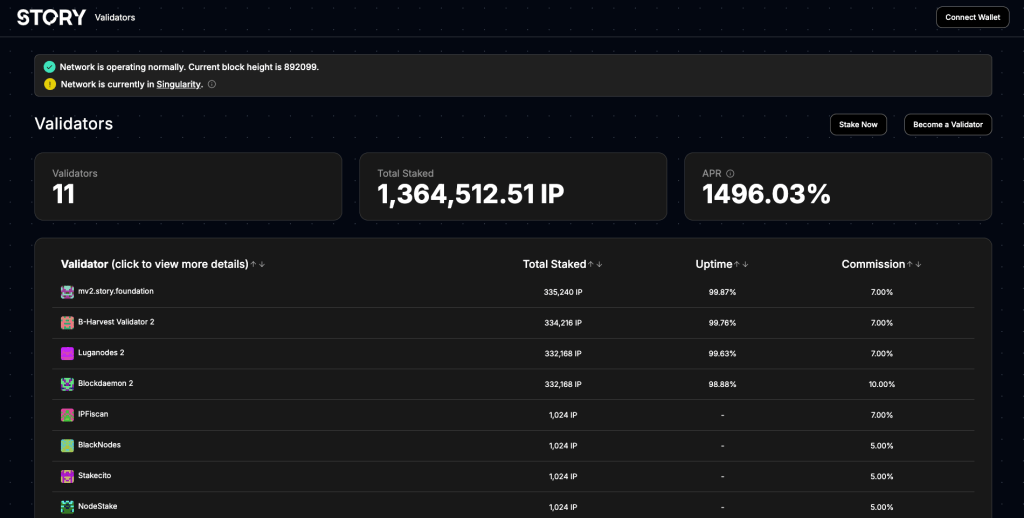Click the Stakecito validator avatar icon

tap(67, 477)
